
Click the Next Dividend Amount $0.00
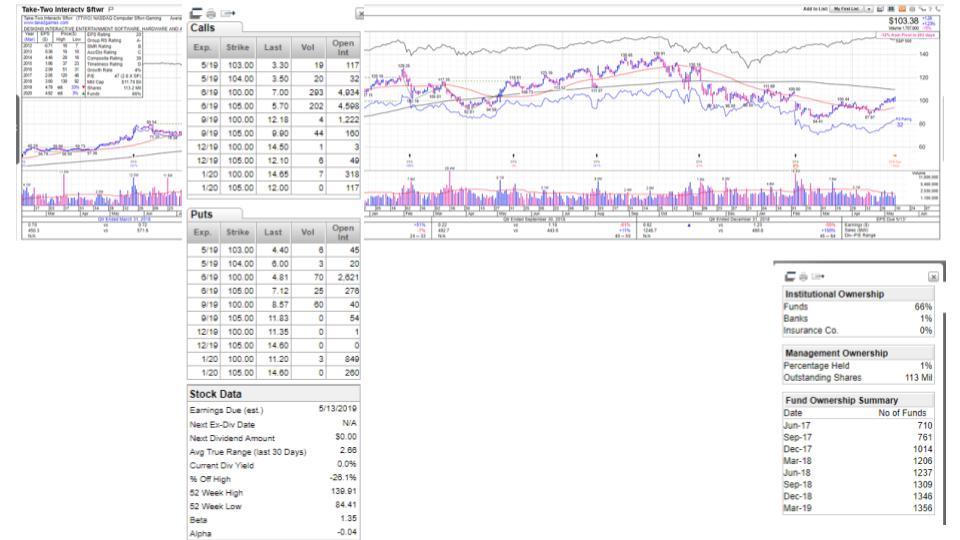coord(346,437)
